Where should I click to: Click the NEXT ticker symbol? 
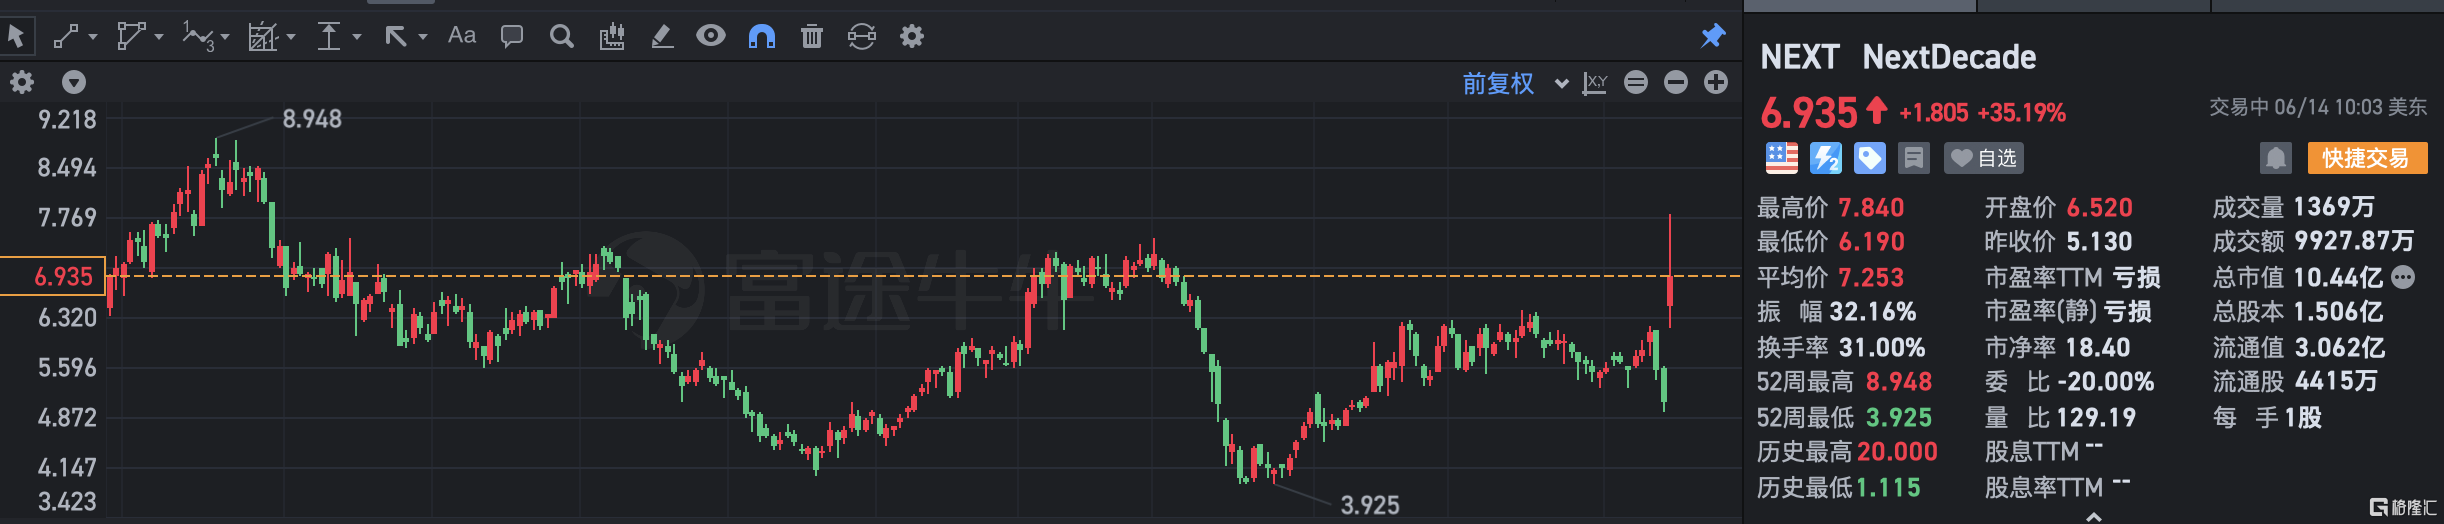(x=1799, y=57)
